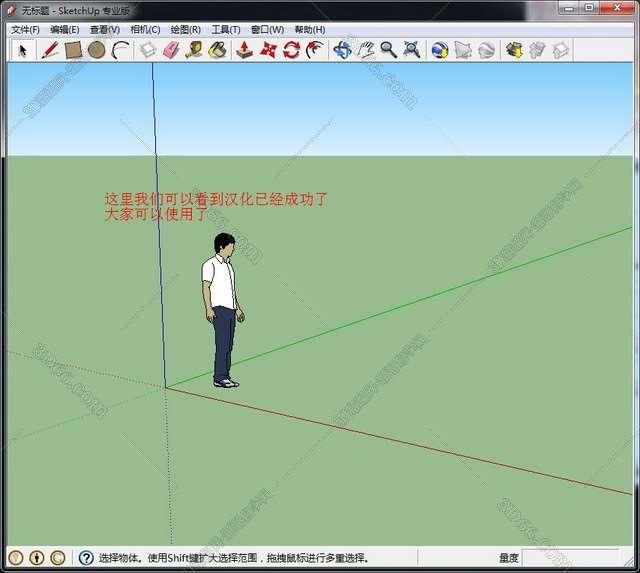The image size is (640, 573).
Task: Click the Zoom Extents tool
Action: pos(411,50)
